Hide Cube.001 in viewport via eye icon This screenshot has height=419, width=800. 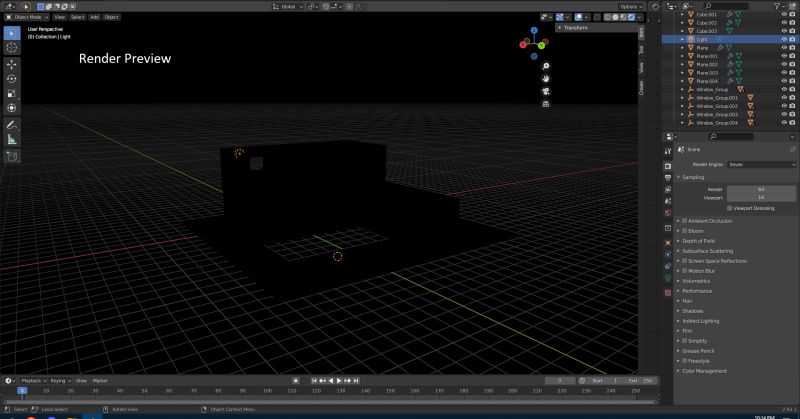click(784, 14)
